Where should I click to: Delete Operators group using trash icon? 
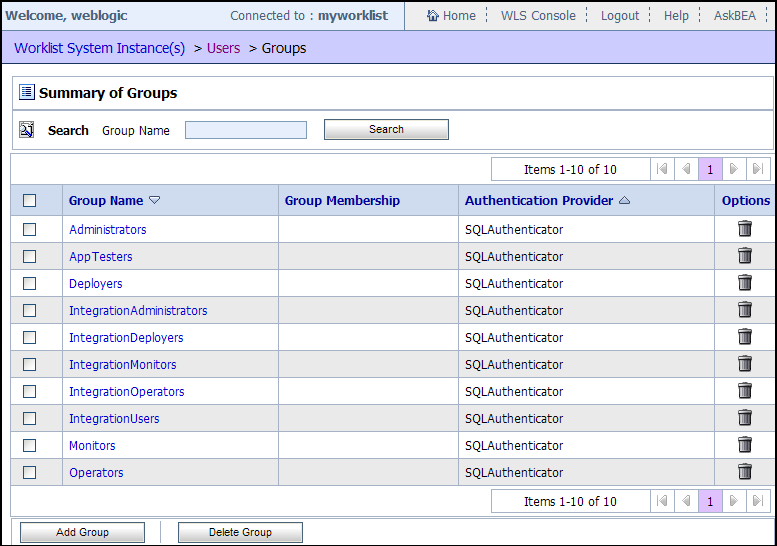pyautogui.click(x=745, y=472)
